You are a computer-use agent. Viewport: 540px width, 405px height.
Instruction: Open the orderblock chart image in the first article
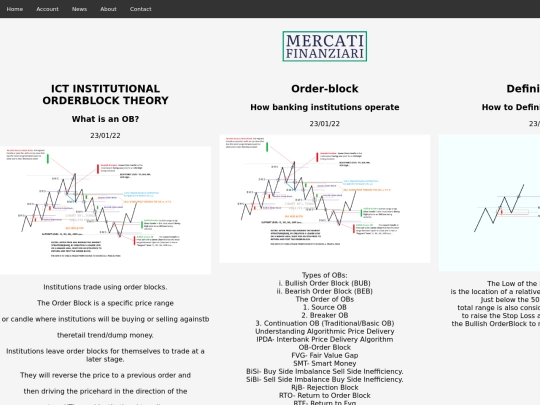pos(105,210)
